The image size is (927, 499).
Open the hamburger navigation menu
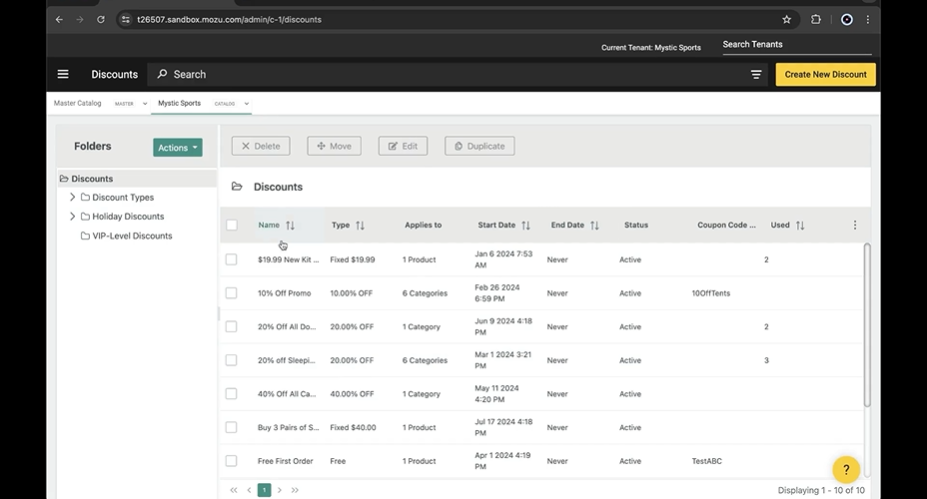pos(63,74)
